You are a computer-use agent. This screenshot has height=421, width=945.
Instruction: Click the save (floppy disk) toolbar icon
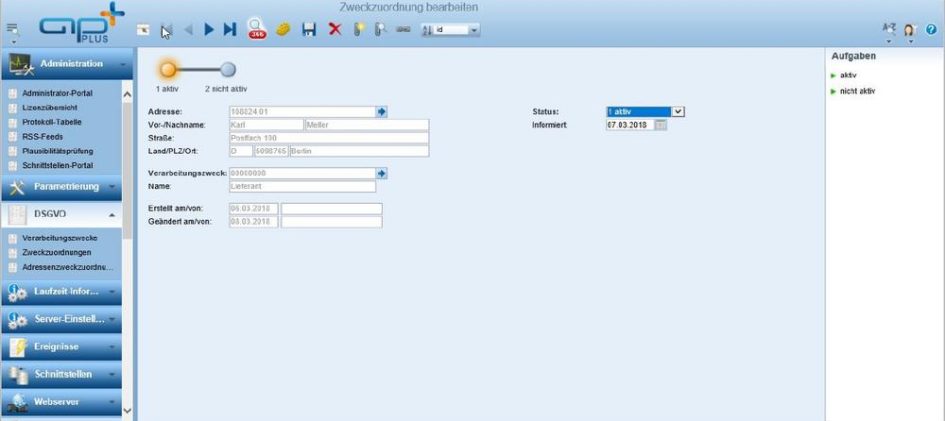310,30
